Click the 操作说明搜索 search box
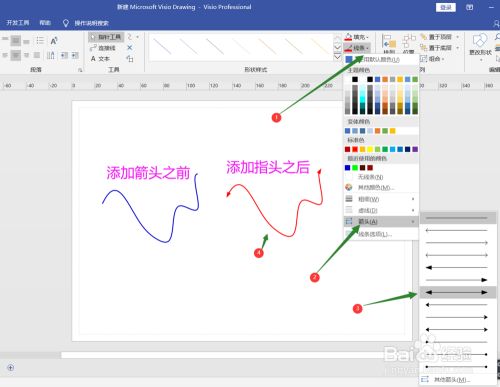Viewport: 500px width, 387px height. pos(91,23)
